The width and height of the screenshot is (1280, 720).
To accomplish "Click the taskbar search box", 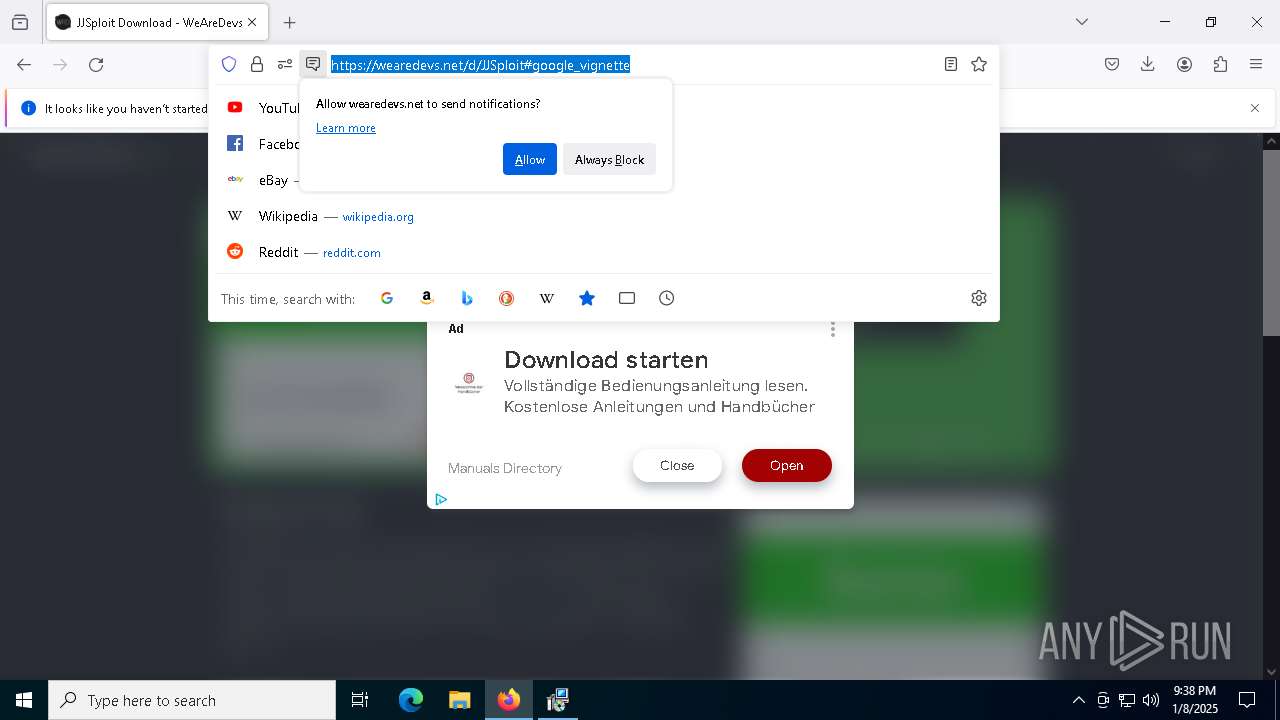I will [x=192, y=700].
